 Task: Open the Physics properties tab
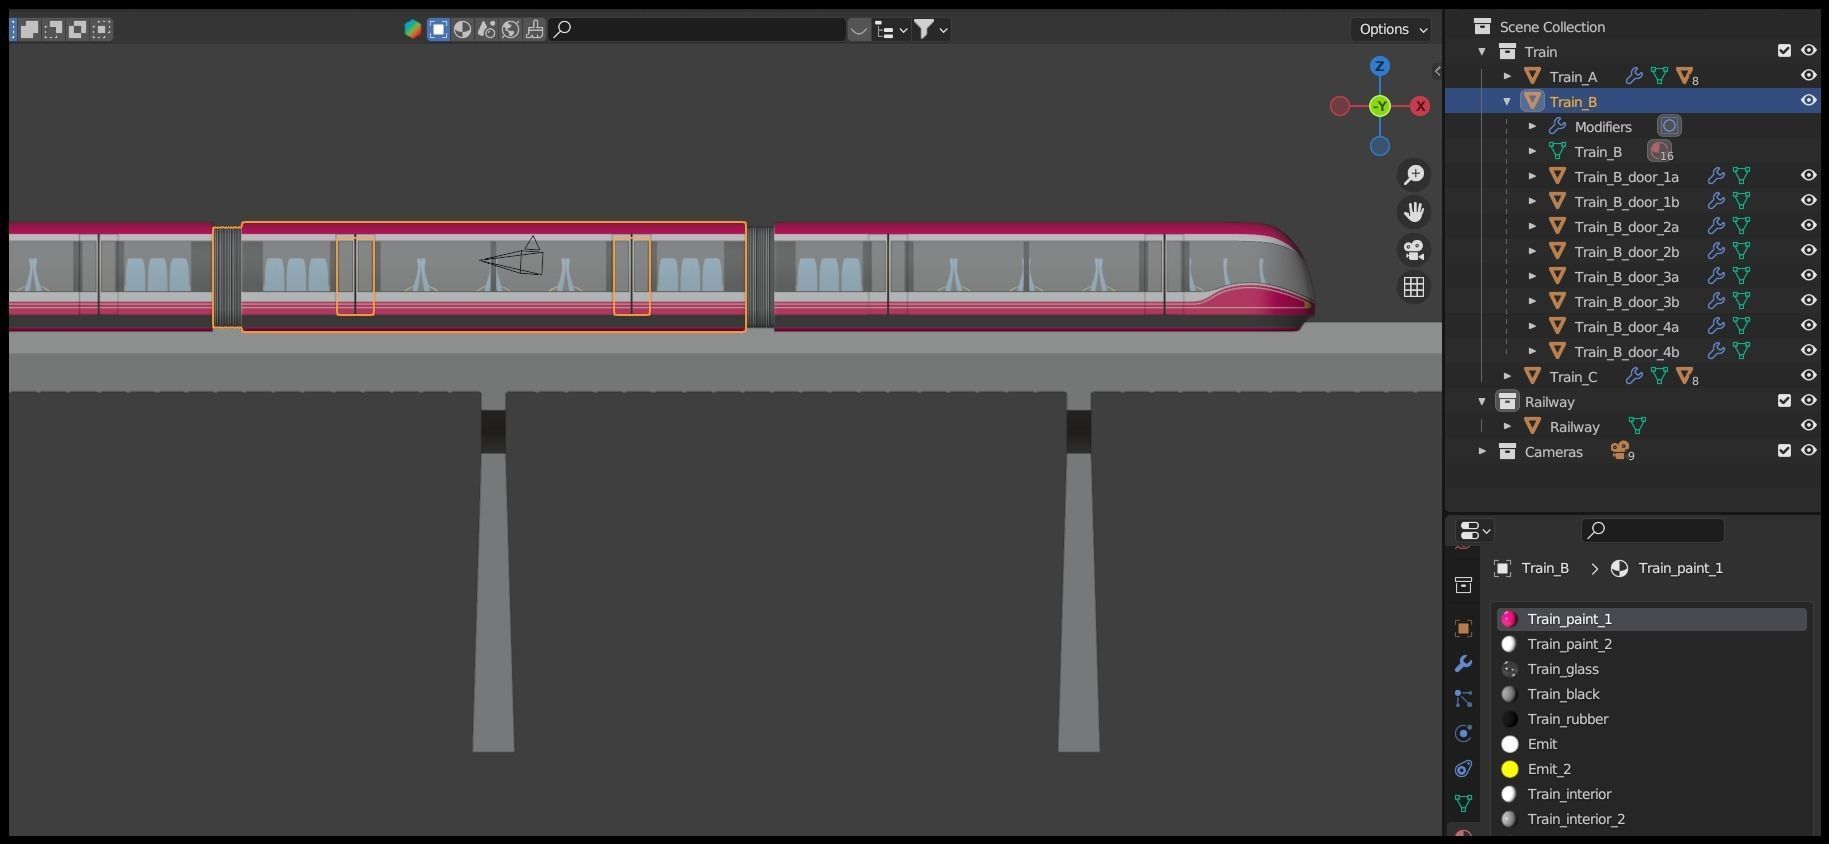(x=1463, y=733)
